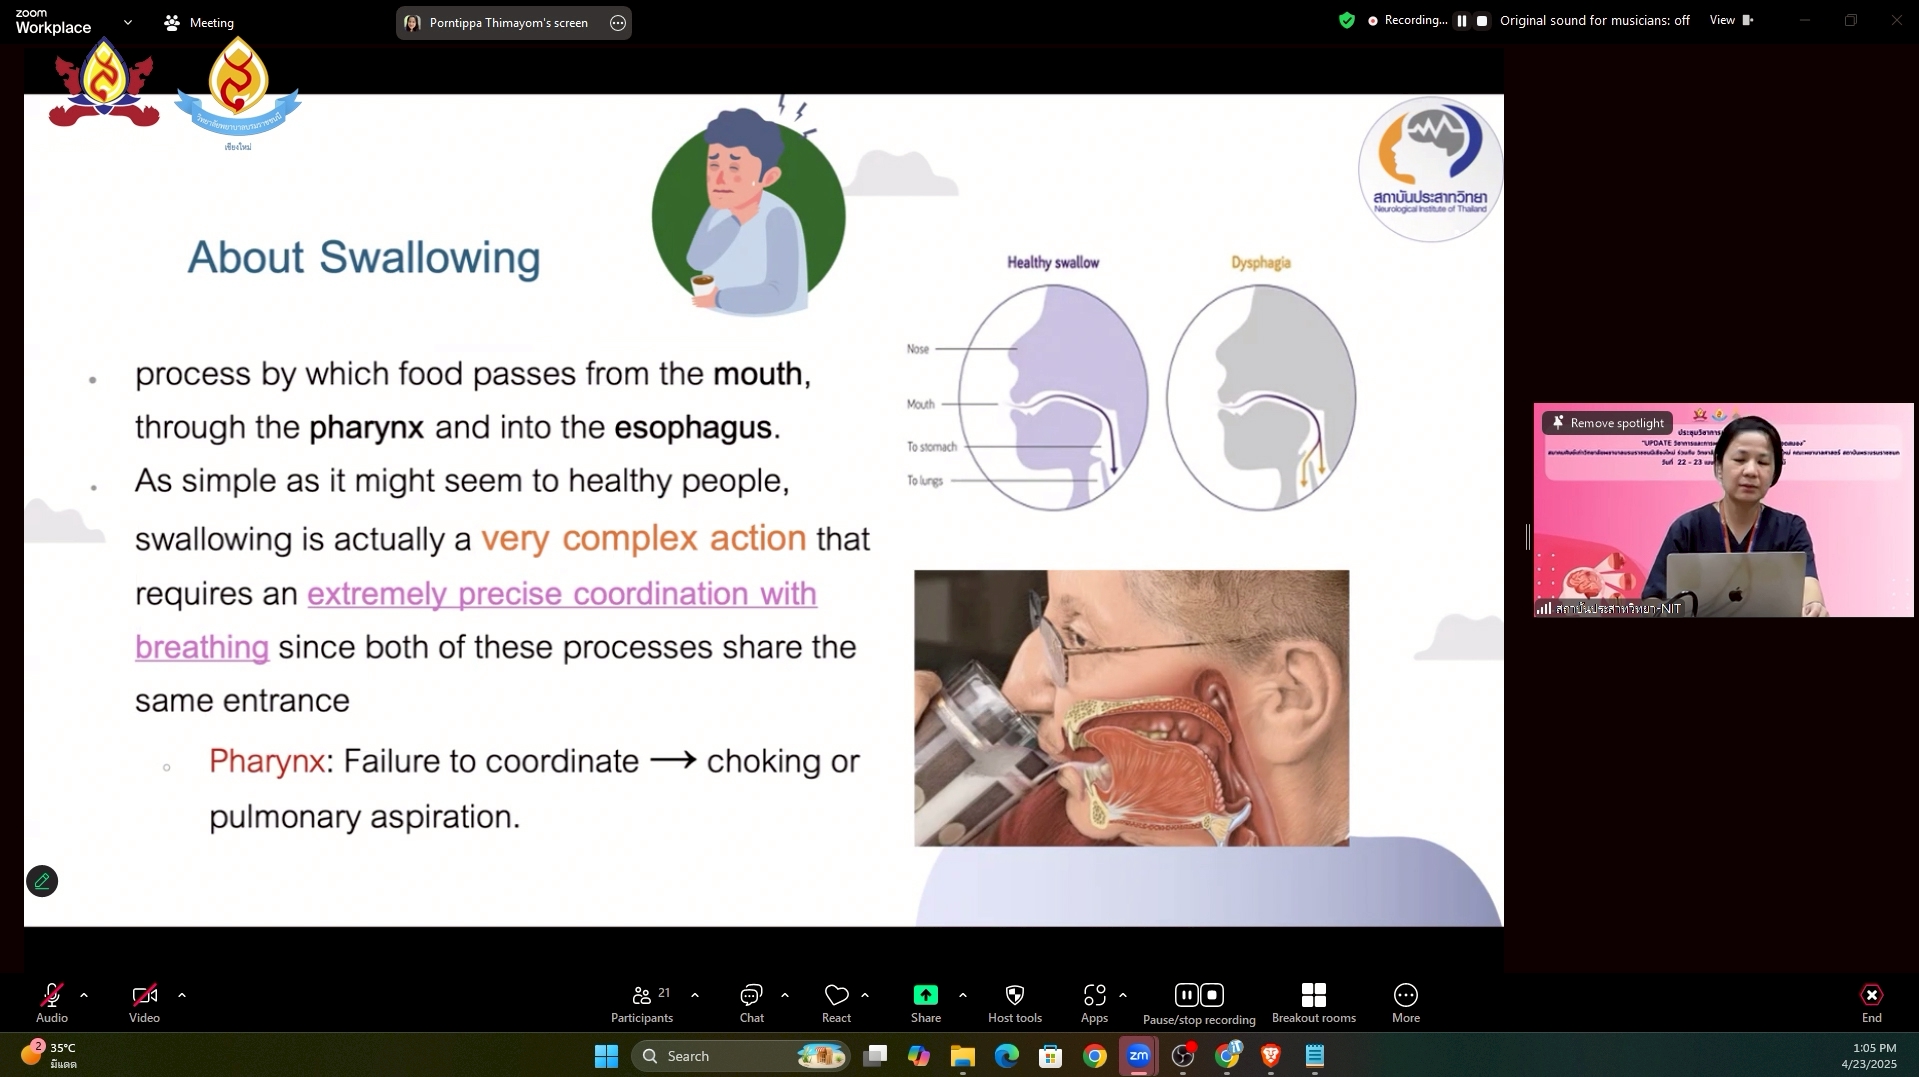Open the Chat panel
Image resolution: width=1919 pixels, height=1077 pixels.
[x=752, y=1003]
